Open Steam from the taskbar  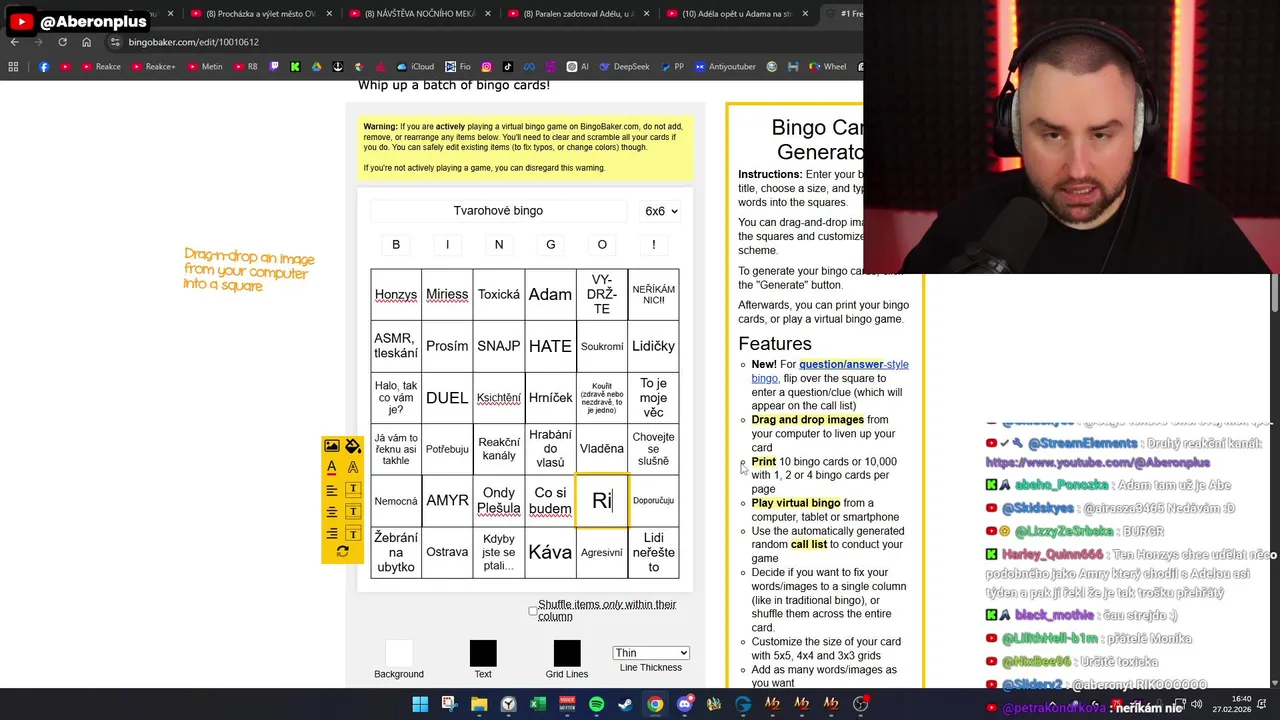(625, 704)
